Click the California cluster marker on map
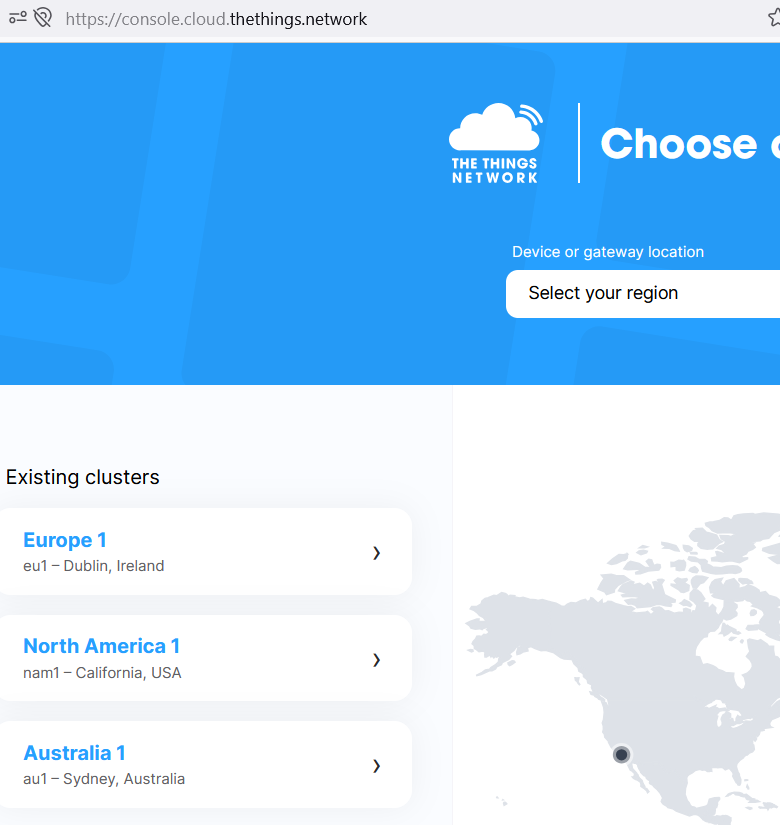 coord(621,754)
